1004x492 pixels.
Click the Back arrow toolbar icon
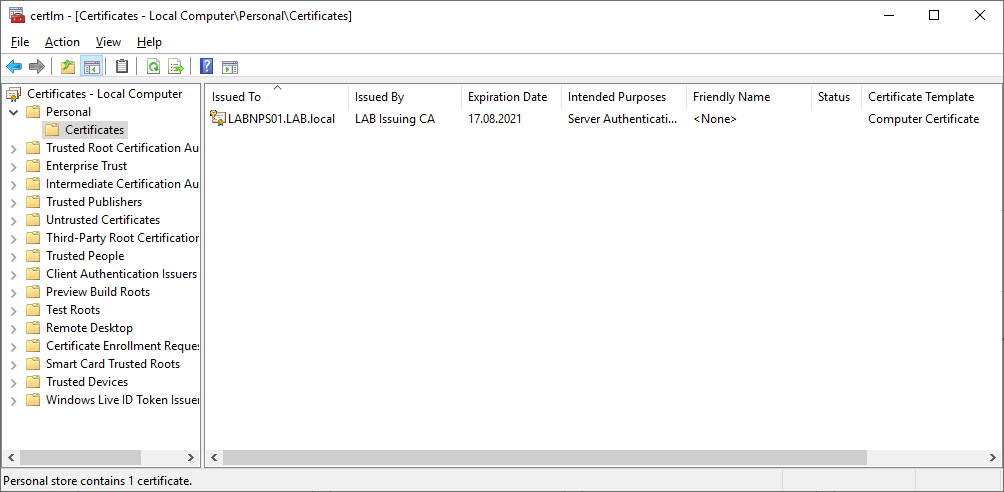14,66
